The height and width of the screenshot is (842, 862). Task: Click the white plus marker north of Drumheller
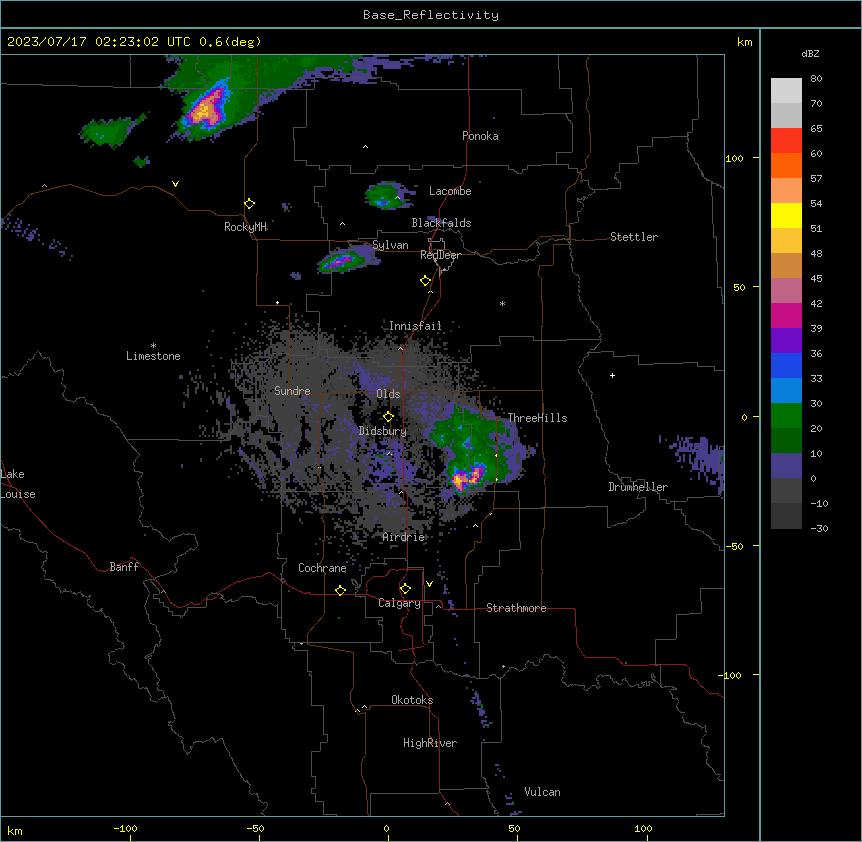point(612,375)
